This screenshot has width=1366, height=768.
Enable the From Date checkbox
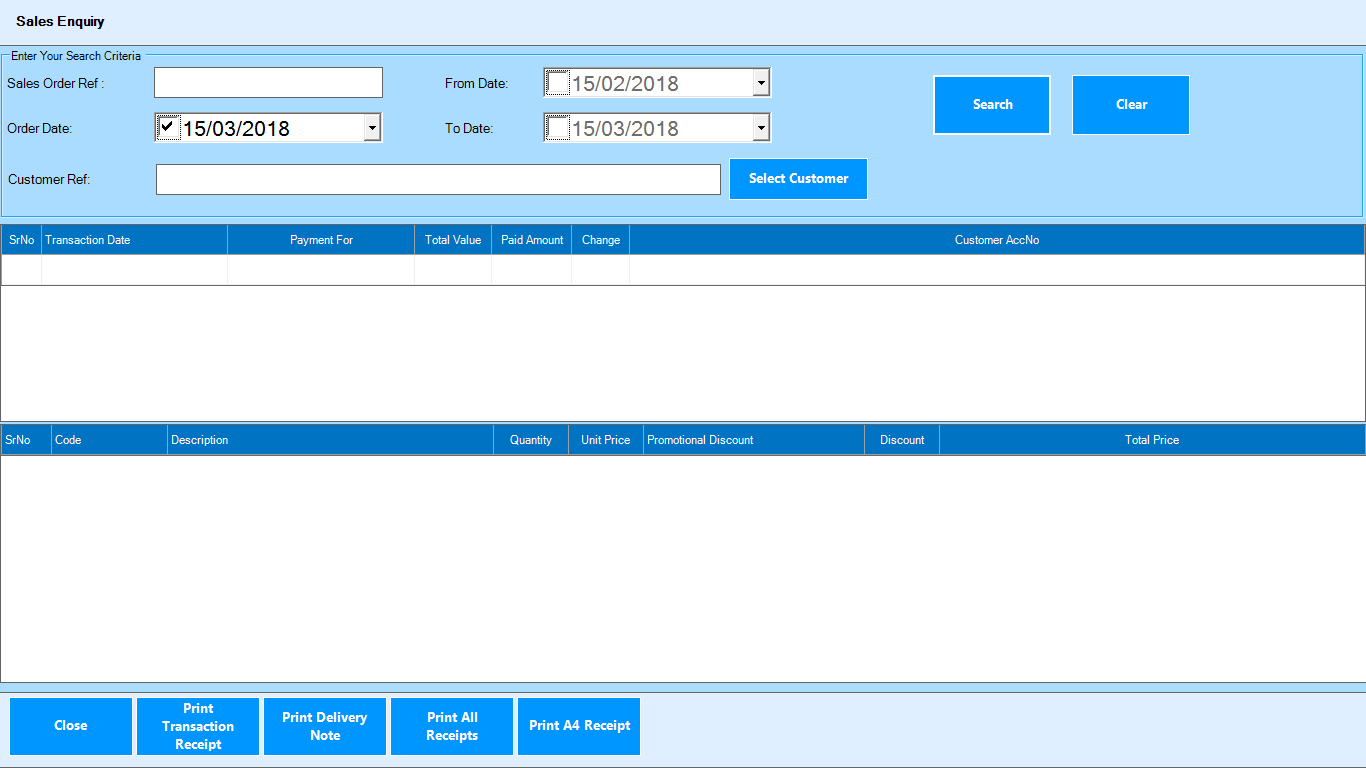pos(558,83)
